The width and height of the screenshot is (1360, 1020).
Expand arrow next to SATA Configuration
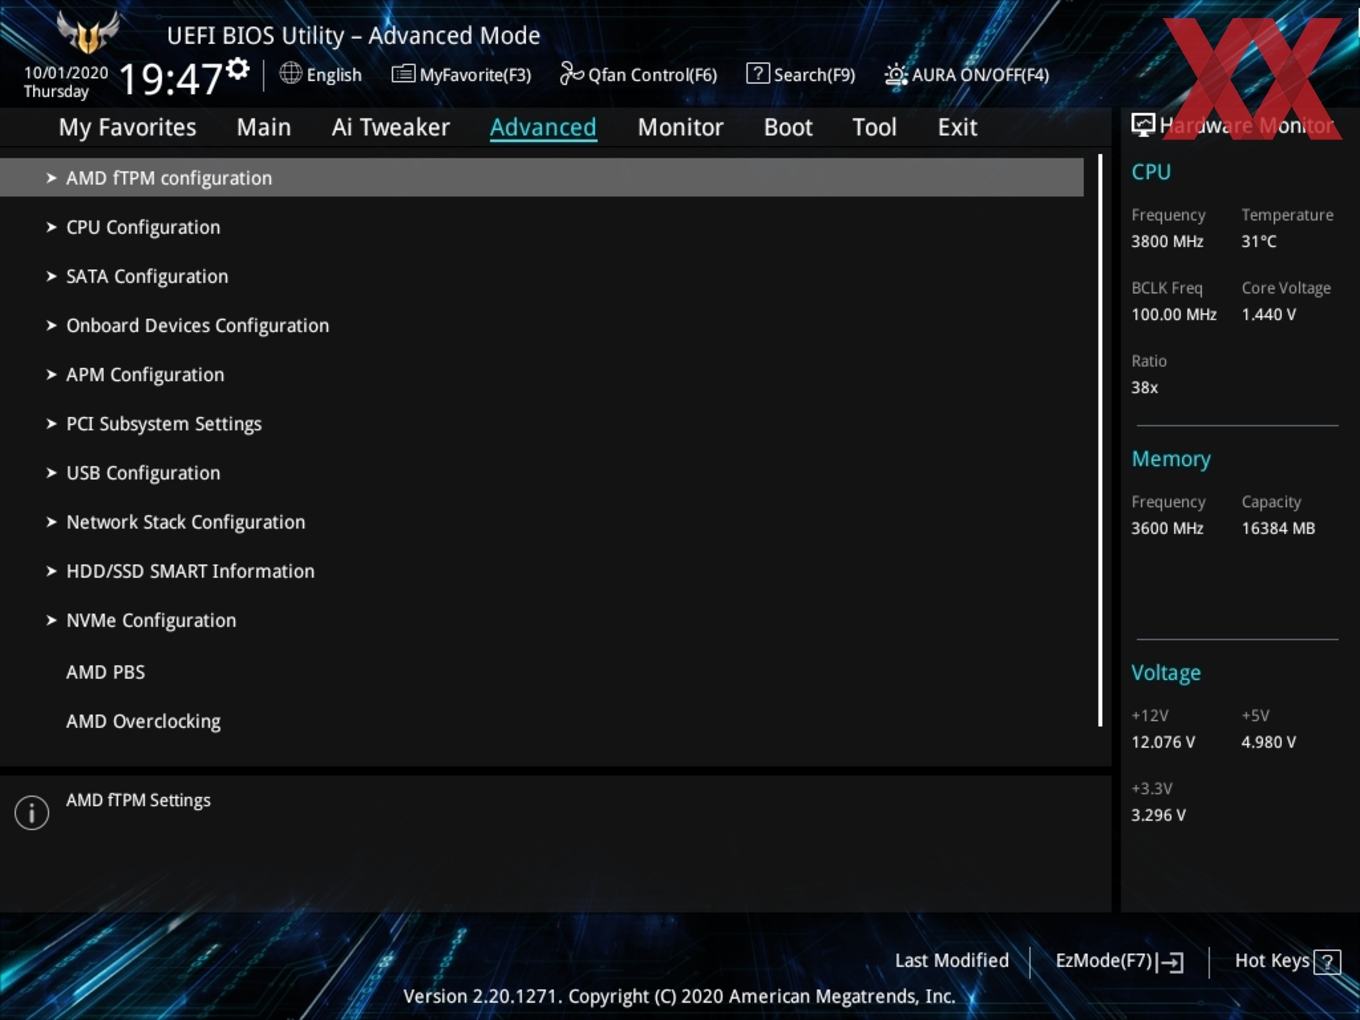click(x=51, y=276)
